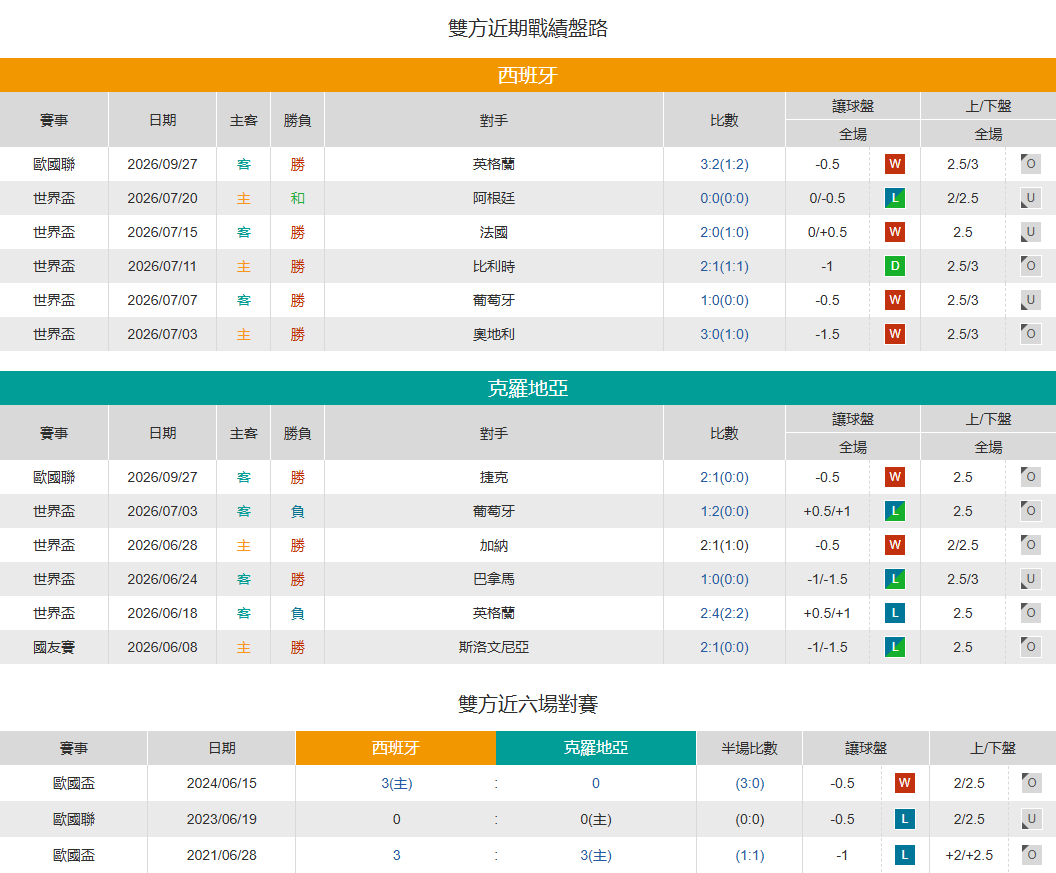Click L badge in Spain vs Argentina row

(894, 198)
